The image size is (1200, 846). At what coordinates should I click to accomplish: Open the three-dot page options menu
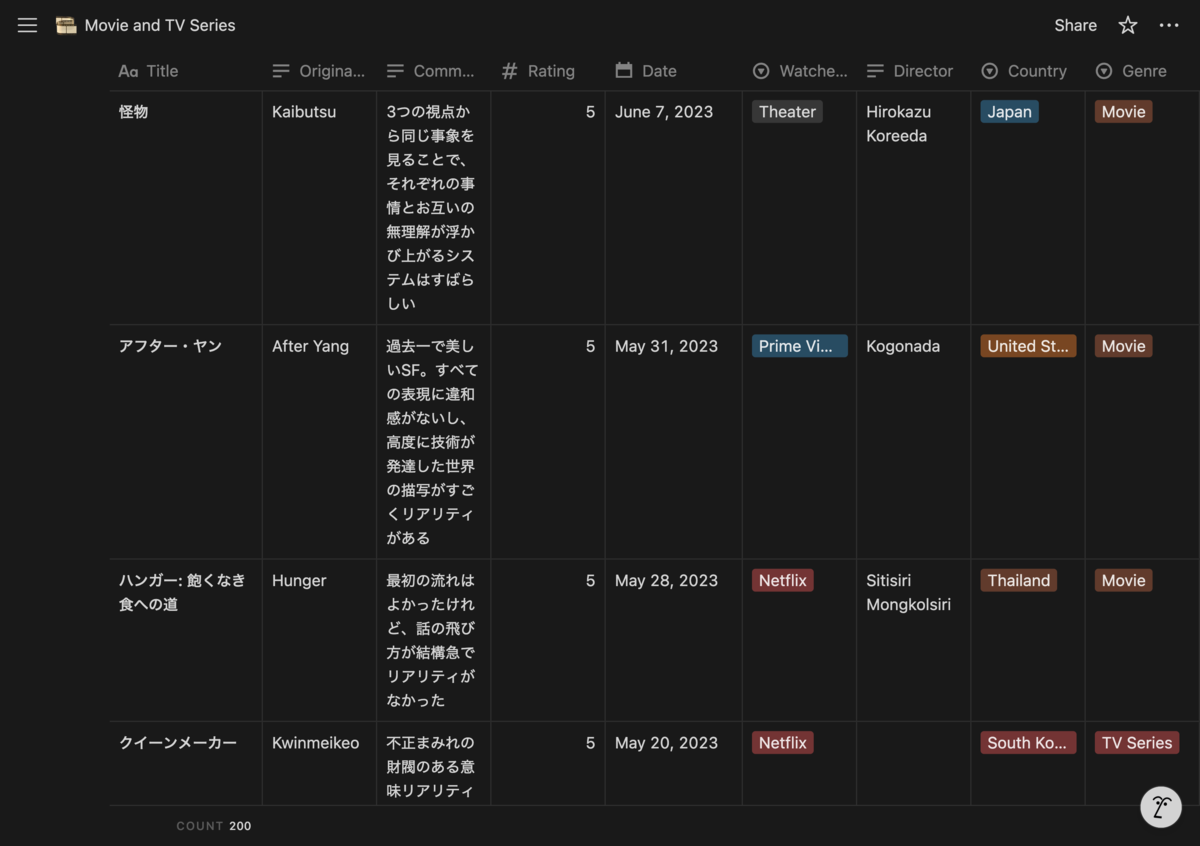tap(1169, 25)
